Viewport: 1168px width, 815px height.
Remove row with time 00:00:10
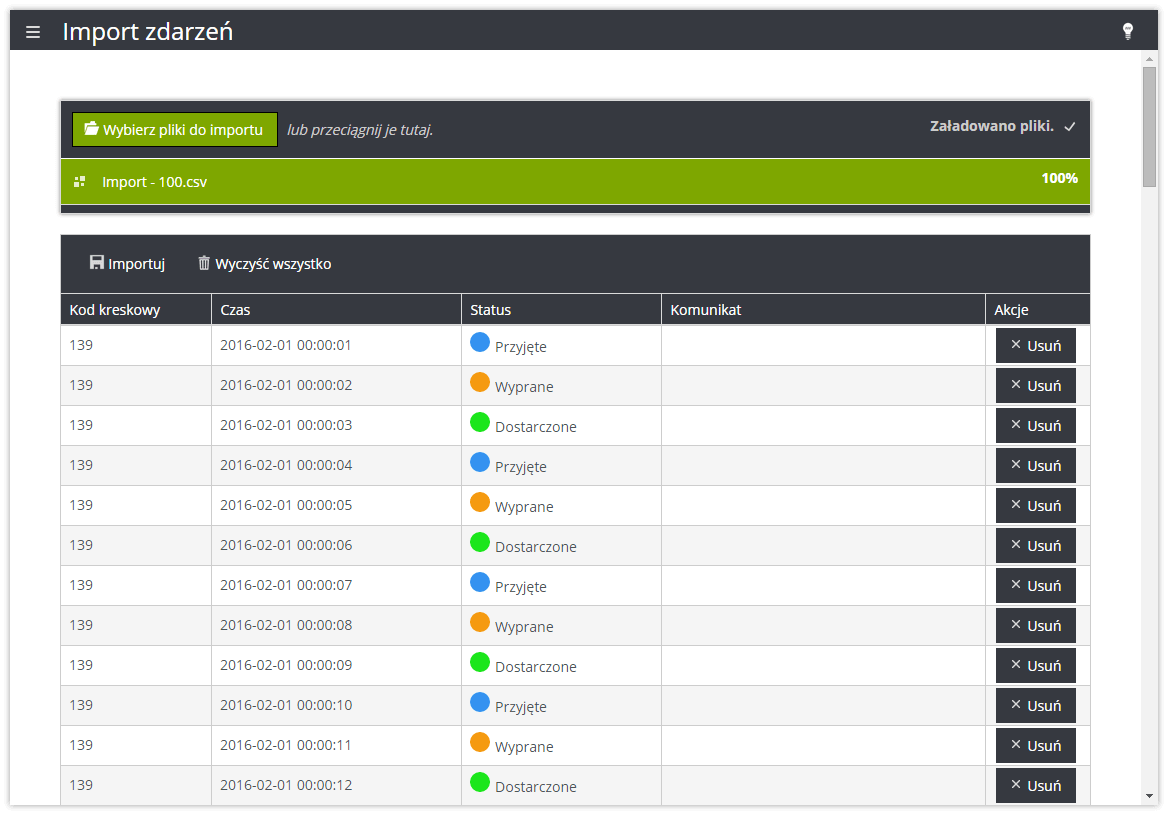click(1035, 705)
